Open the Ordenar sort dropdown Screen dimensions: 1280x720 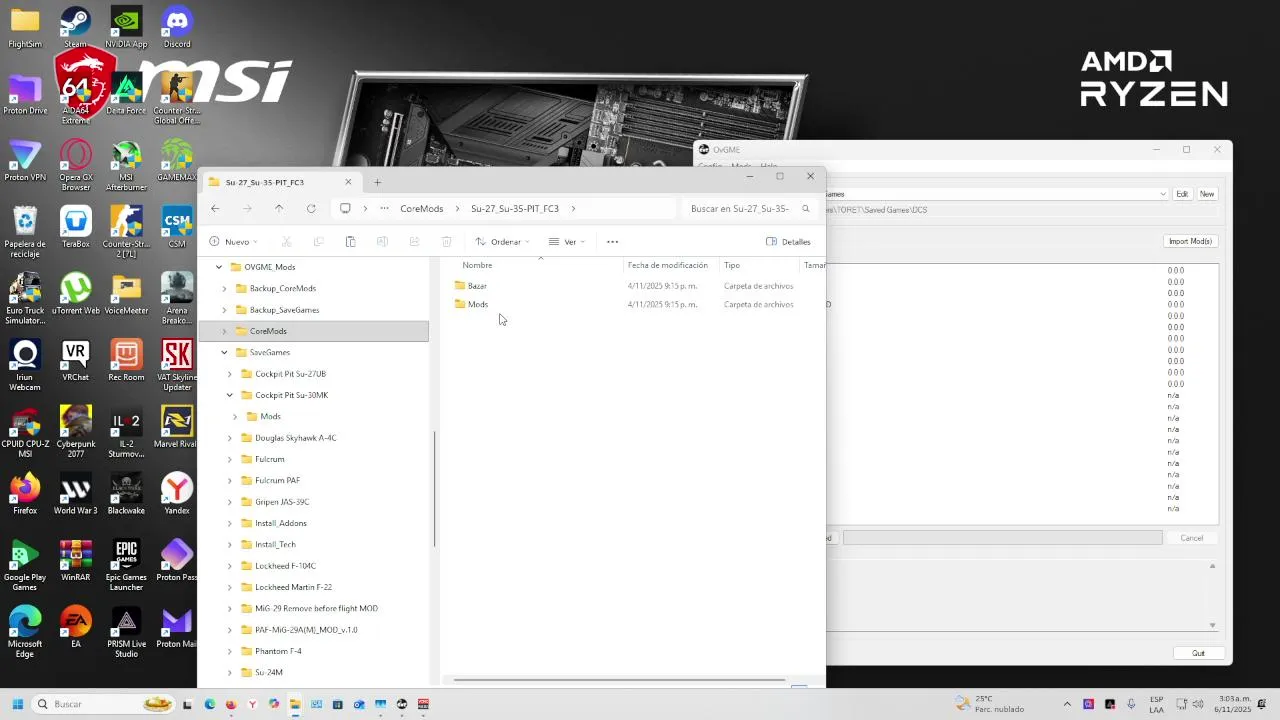(502, 241)
